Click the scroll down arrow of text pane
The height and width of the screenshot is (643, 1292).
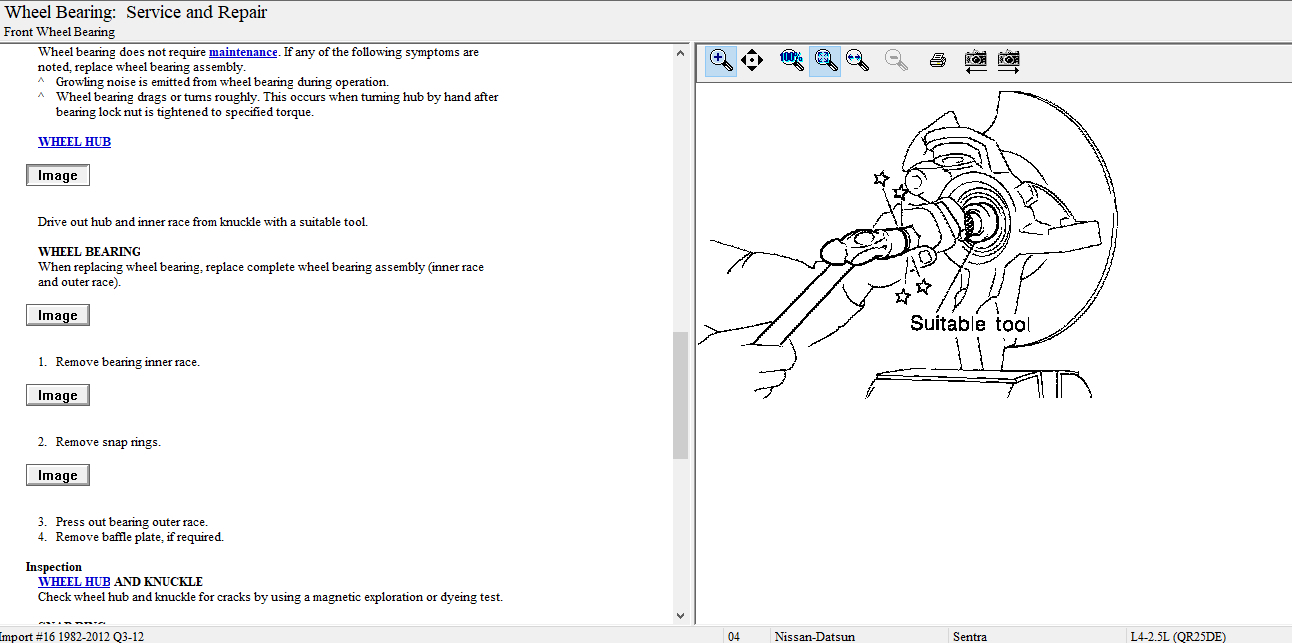point(681,616)
